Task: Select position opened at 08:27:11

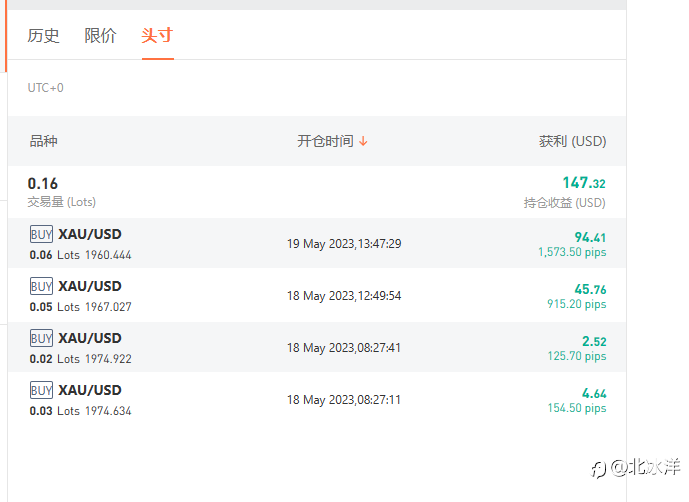Action: pyautogui.click(x=344, y=400)
